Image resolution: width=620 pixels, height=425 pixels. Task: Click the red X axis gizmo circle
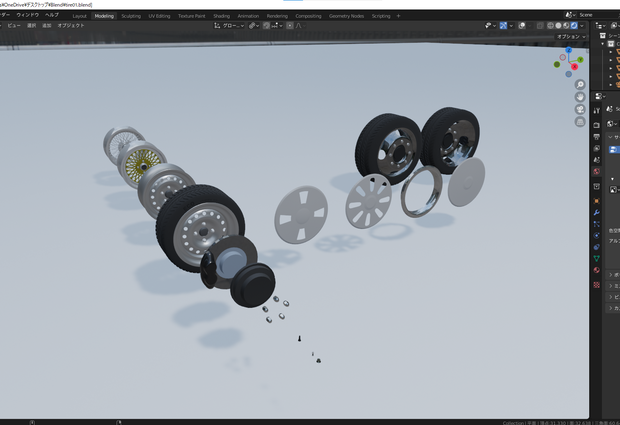click(x=575, y=67)
